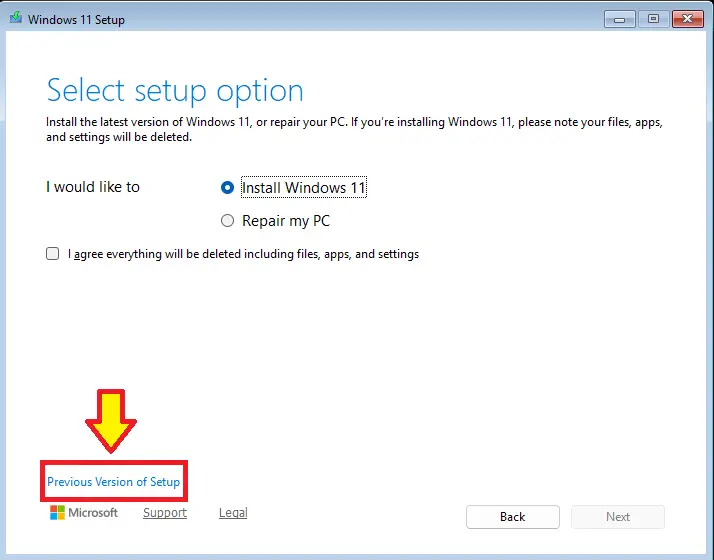This screenshot has width=714, height=560.
Task: Click the 'Select setup option' heading
Action: point(175,91)
